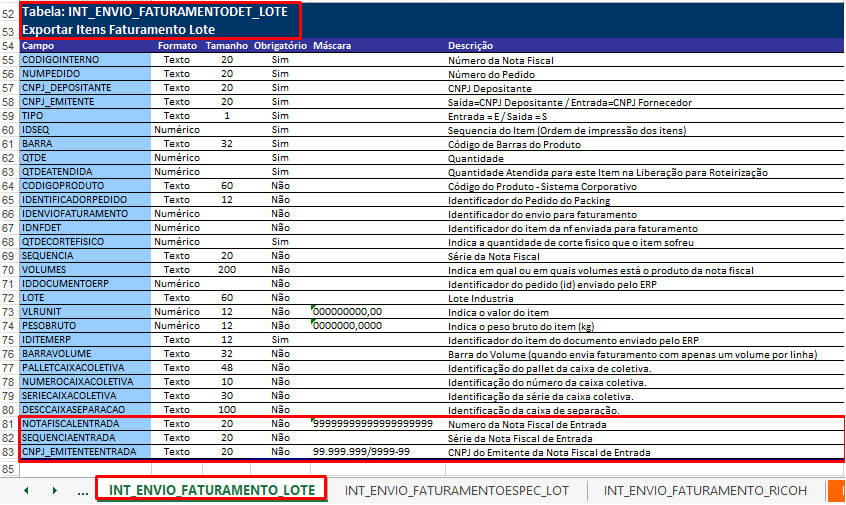Screen dimensions: 846x505
Task: Select the CODIGOINTERNO field cell
Action: tap(86, 60)
